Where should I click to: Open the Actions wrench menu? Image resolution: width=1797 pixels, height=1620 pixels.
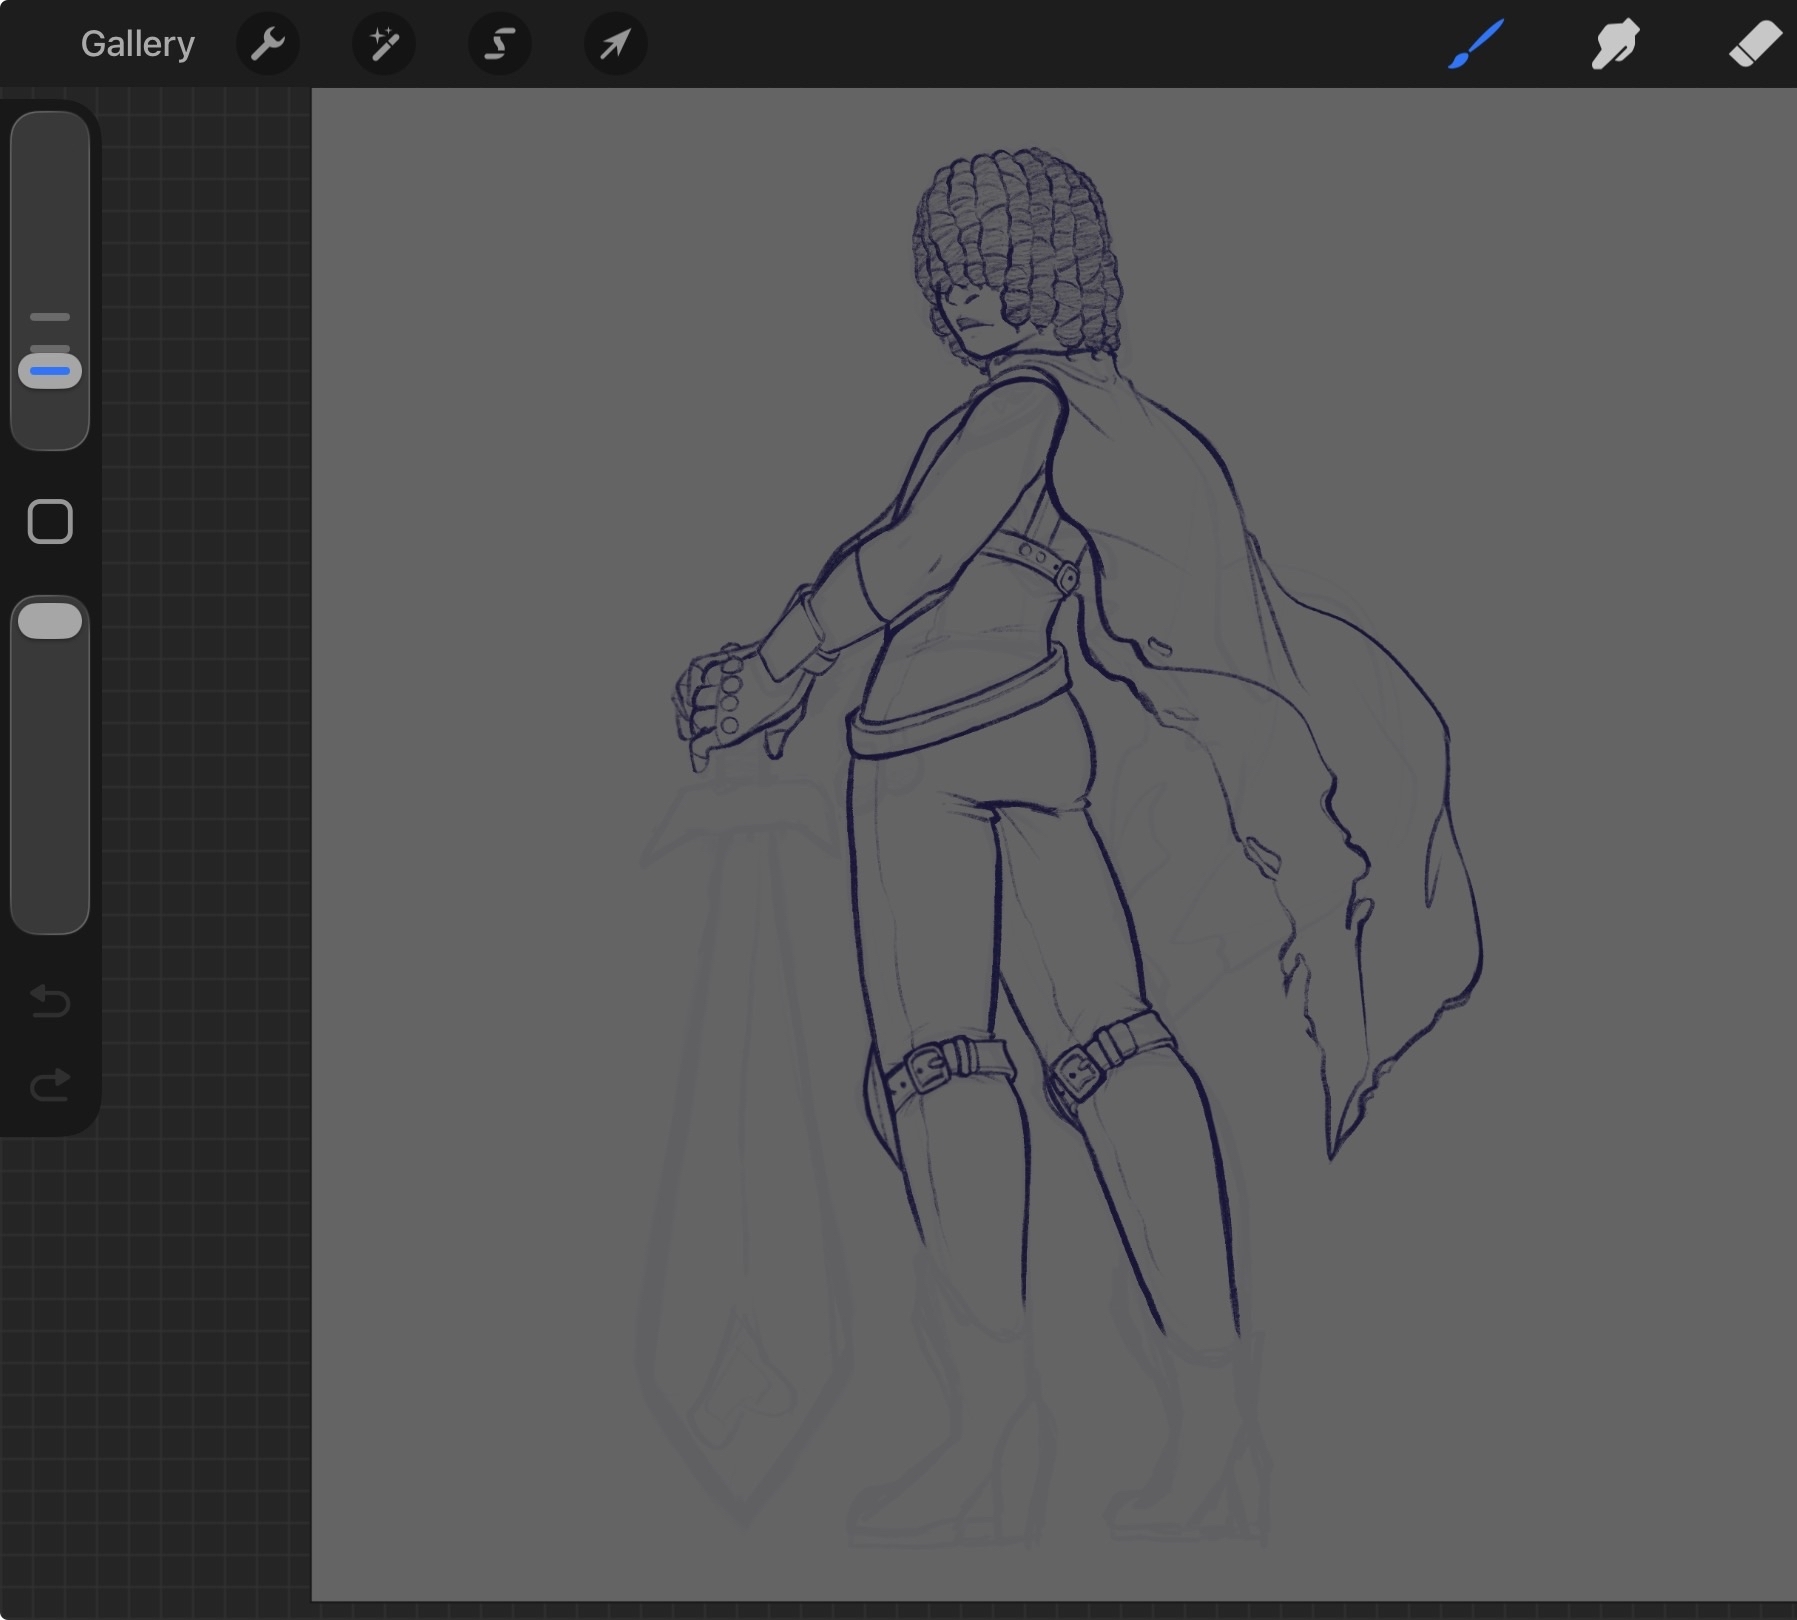pos(267,44)
